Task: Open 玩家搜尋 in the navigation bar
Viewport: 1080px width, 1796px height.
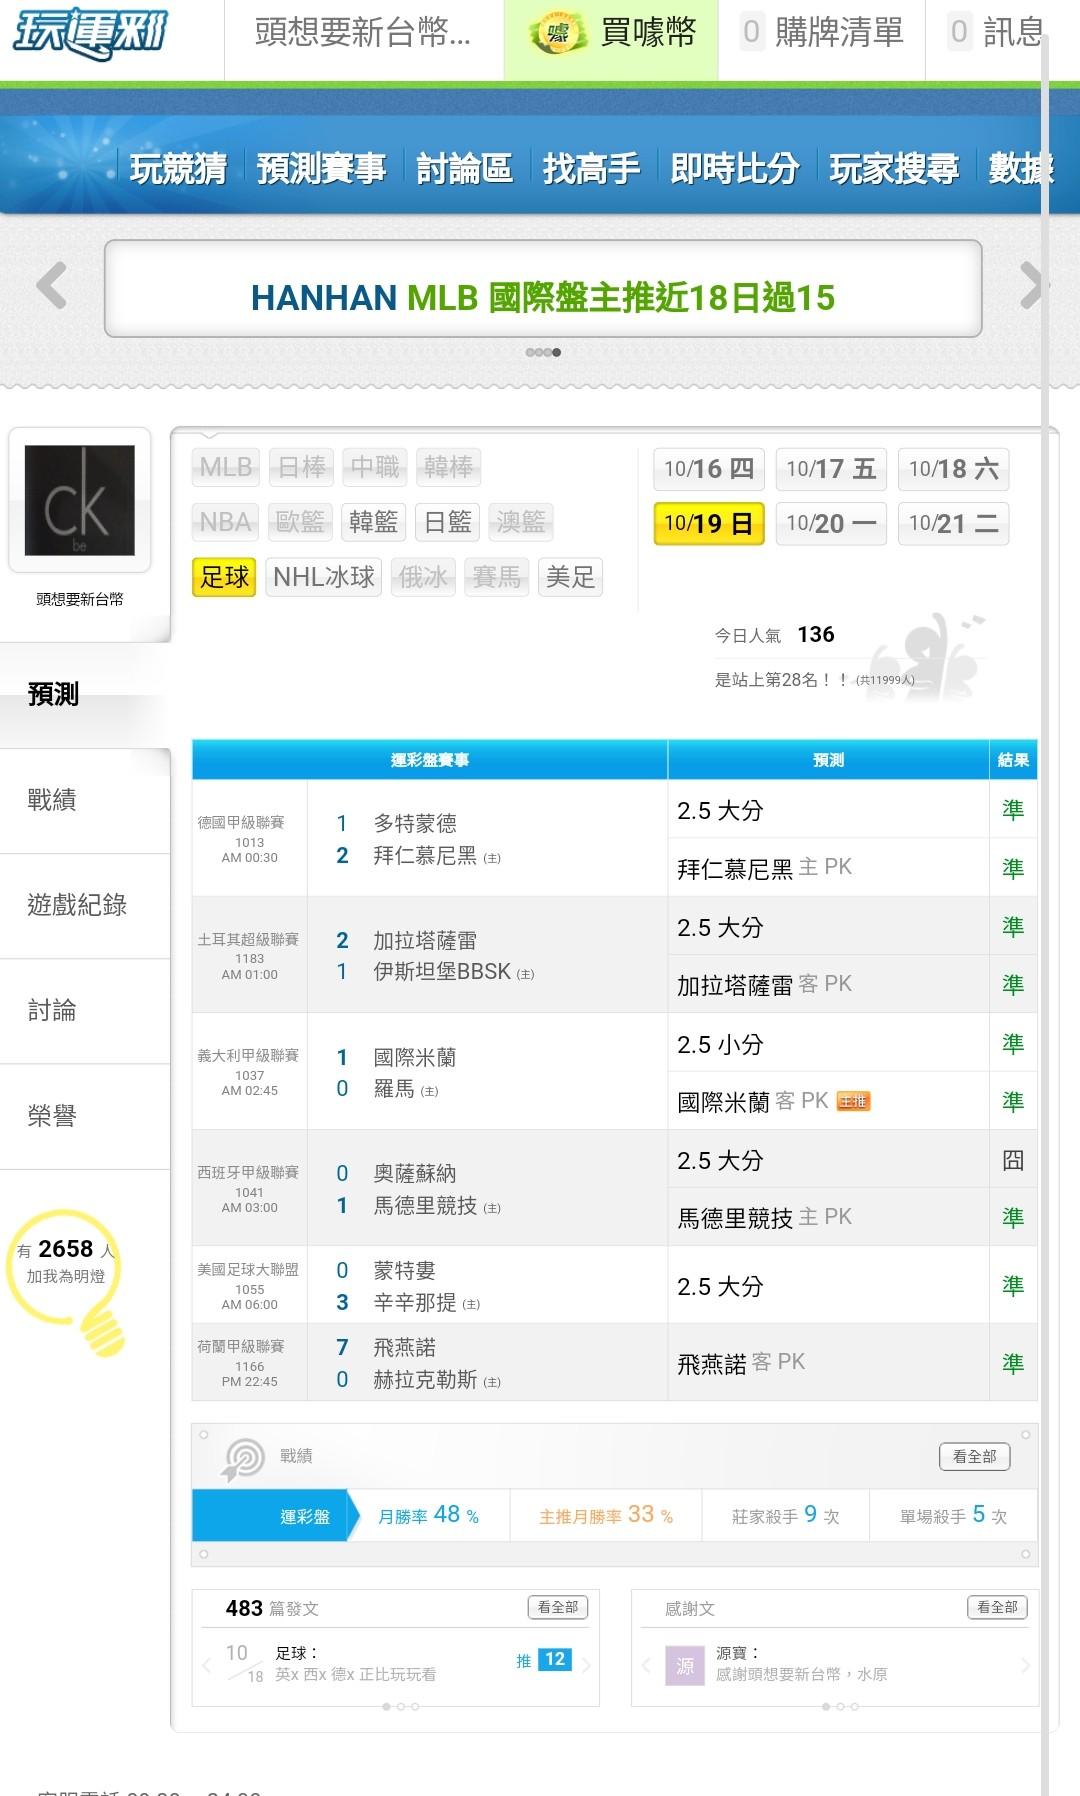Action: coord(894,168)
